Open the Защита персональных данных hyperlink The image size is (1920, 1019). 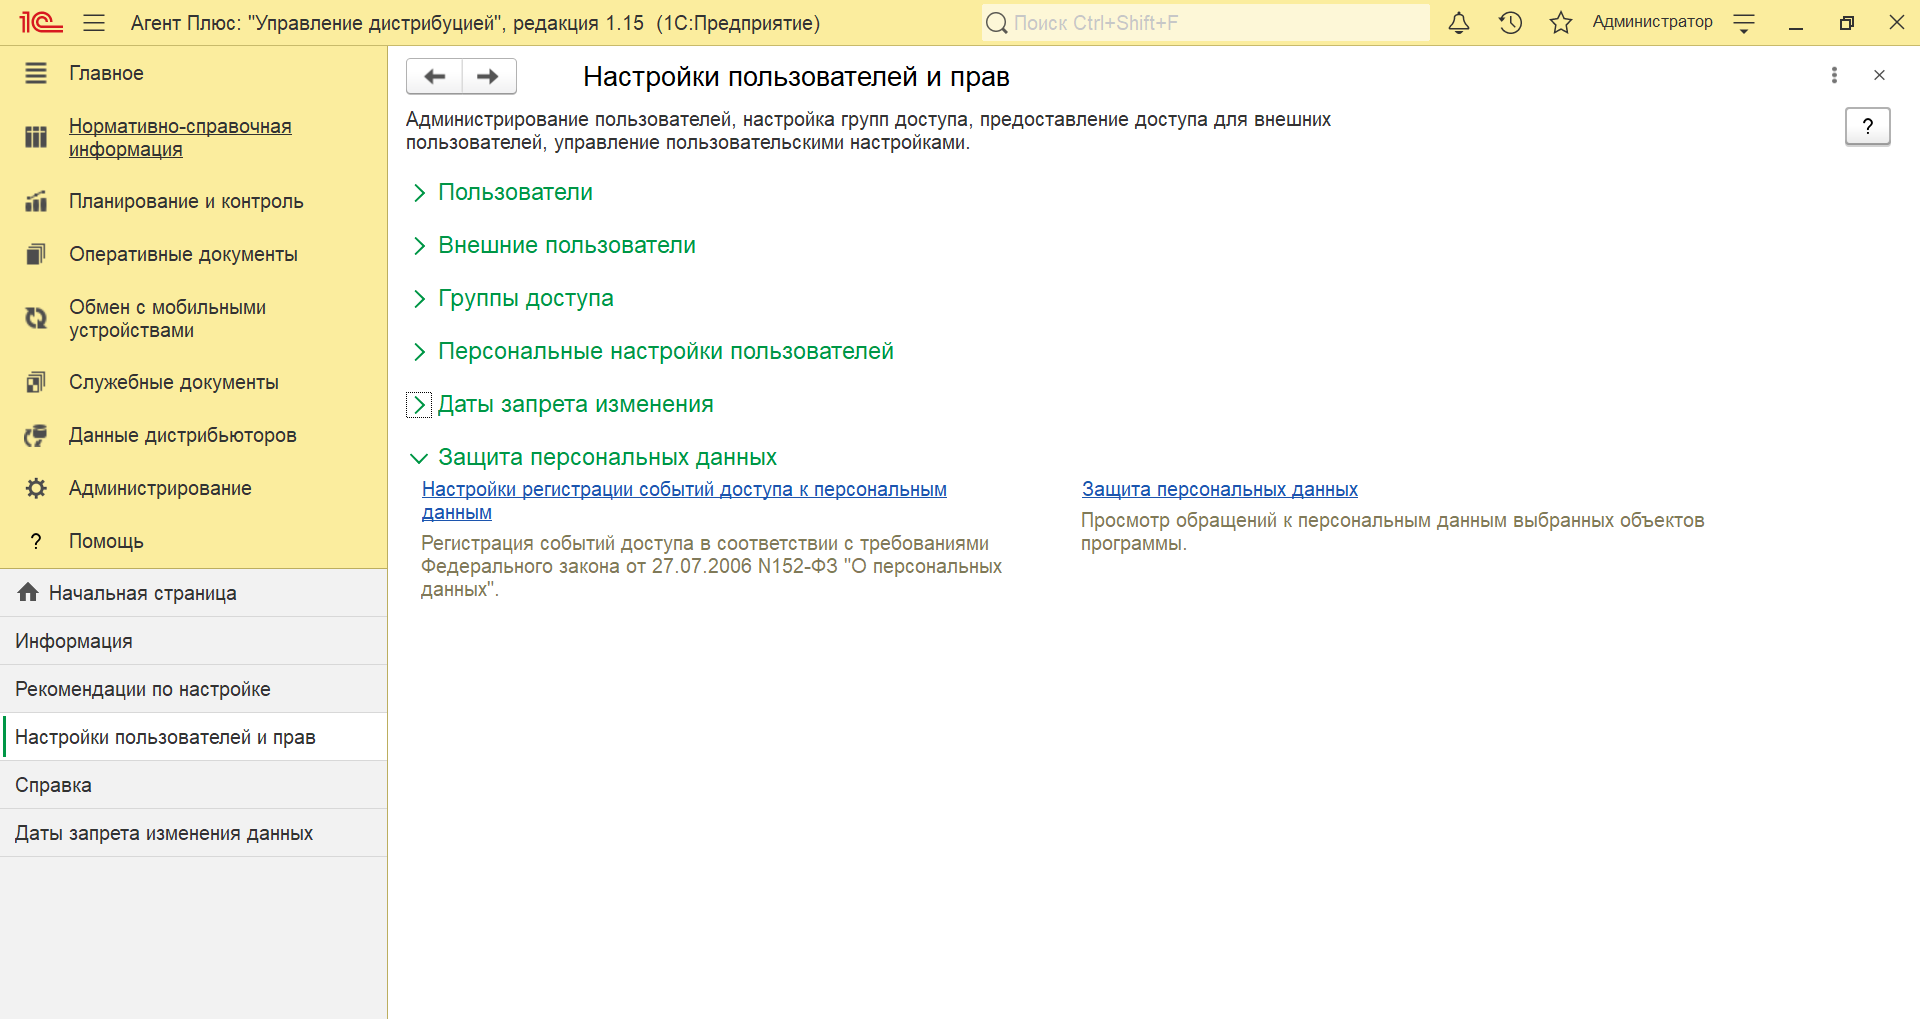[x=1219, y=489]
